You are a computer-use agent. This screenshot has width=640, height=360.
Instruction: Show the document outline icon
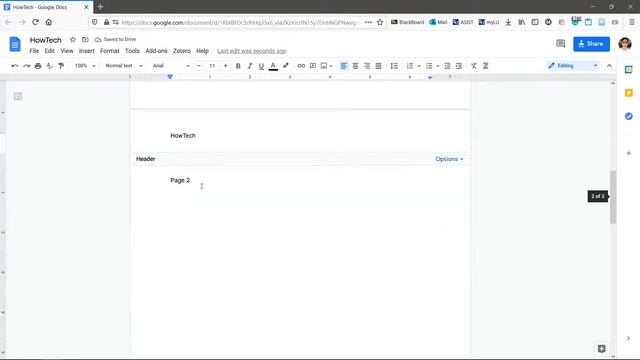pyautogui.click(x=18, y=96)
